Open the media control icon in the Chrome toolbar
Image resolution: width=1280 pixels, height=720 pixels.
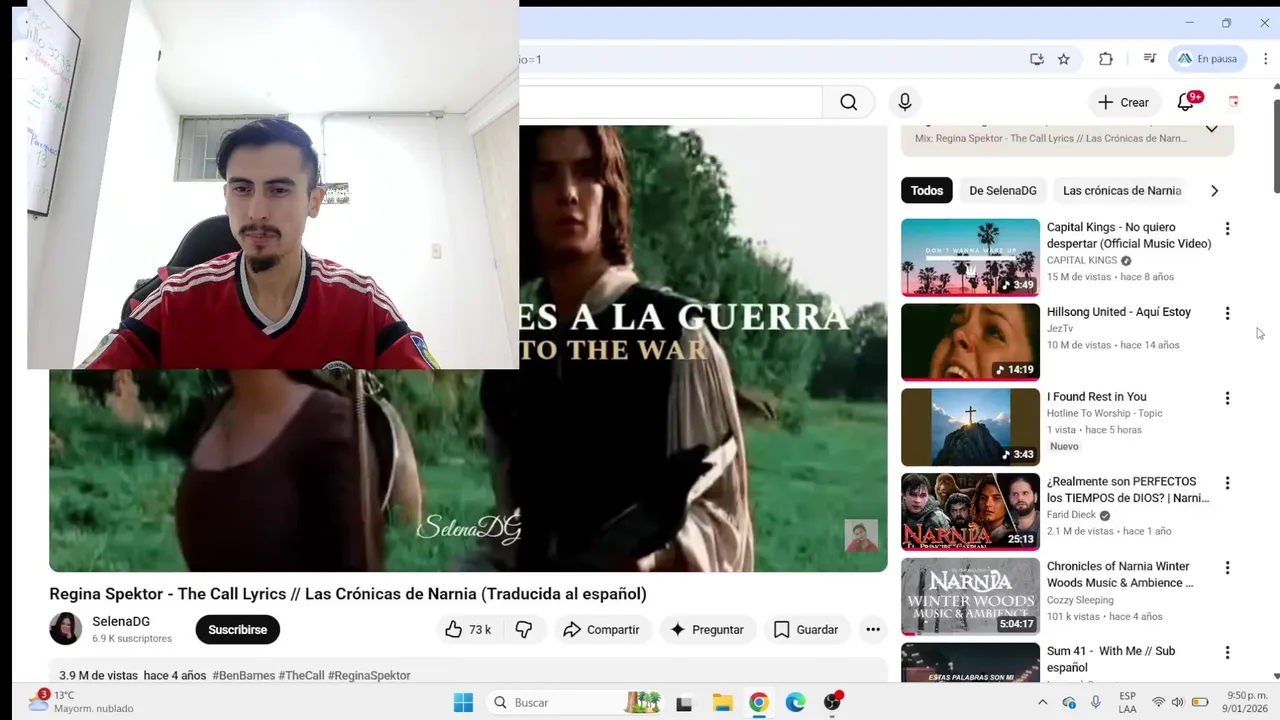point(1150,59)
